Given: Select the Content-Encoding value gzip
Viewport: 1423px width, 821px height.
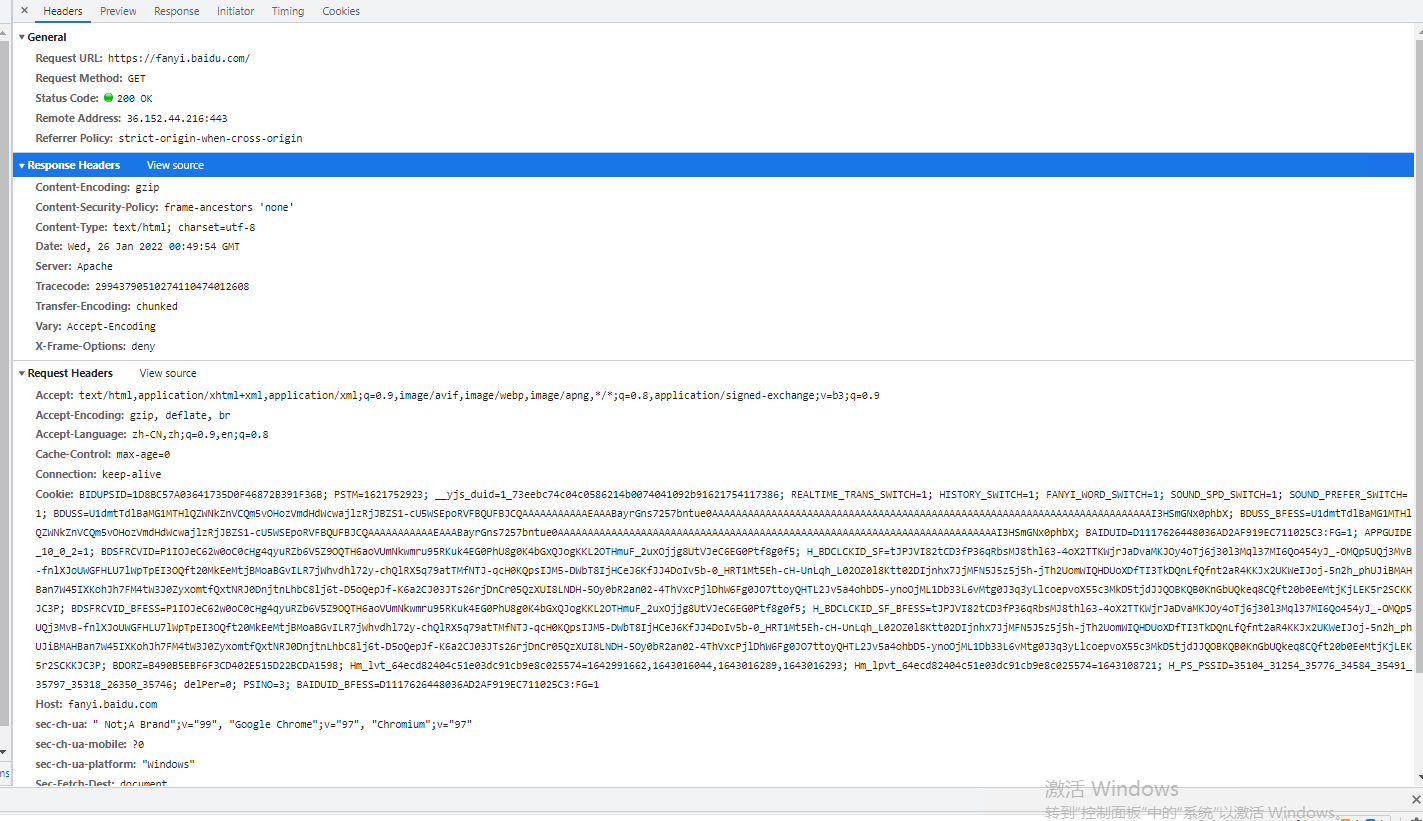Looking at the screenshot, I should point(147,187).
